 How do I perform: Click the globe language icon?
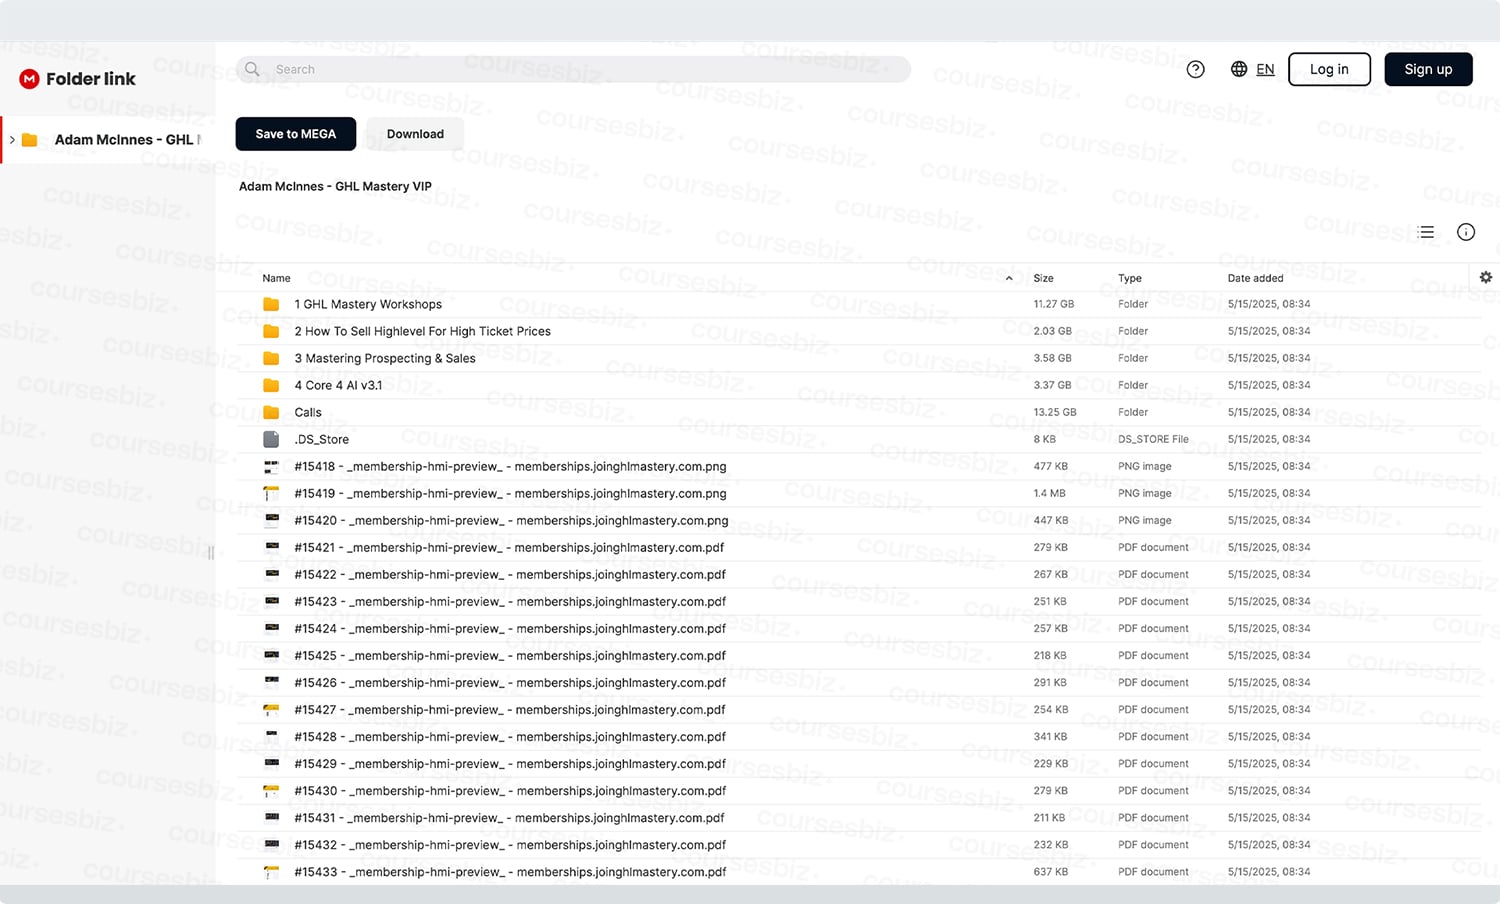(1239, 69)
